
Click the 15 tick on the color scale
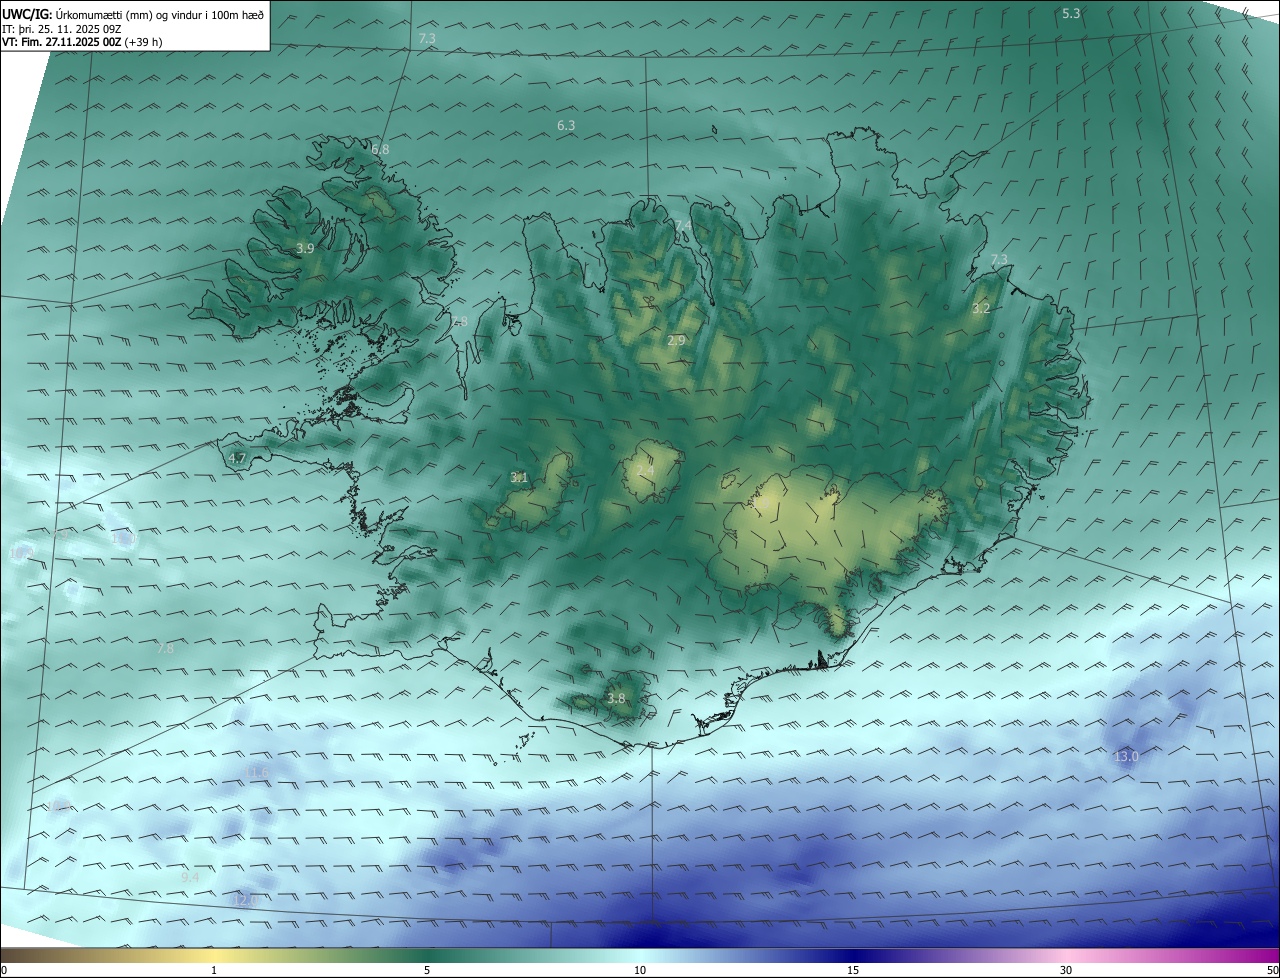(853, 970)
